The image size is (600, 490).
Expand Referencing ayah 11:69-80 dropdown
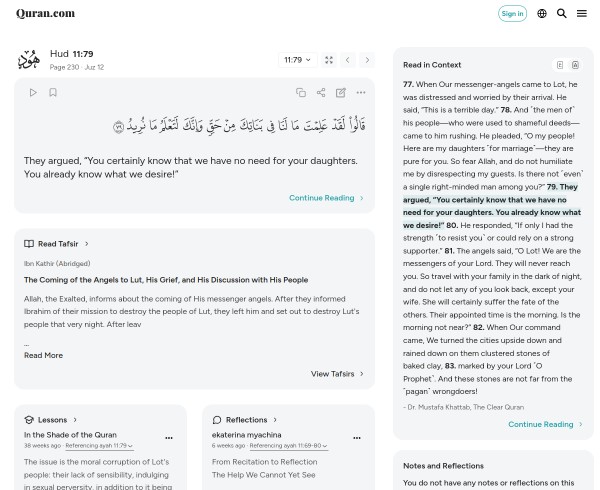pos(289,446)
